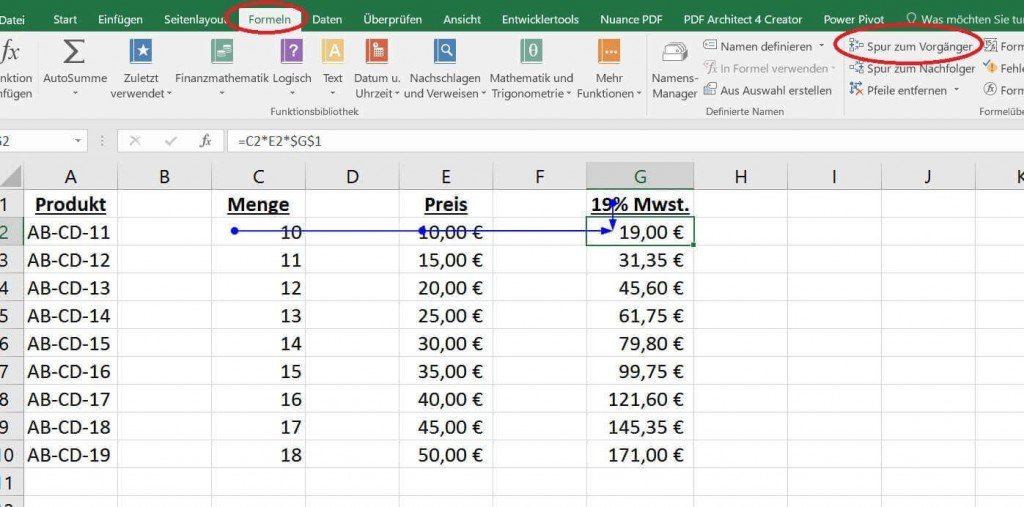1024x507 pixels.
Task: Switch to the Überprüfen tab
Action: coord(392,20)
